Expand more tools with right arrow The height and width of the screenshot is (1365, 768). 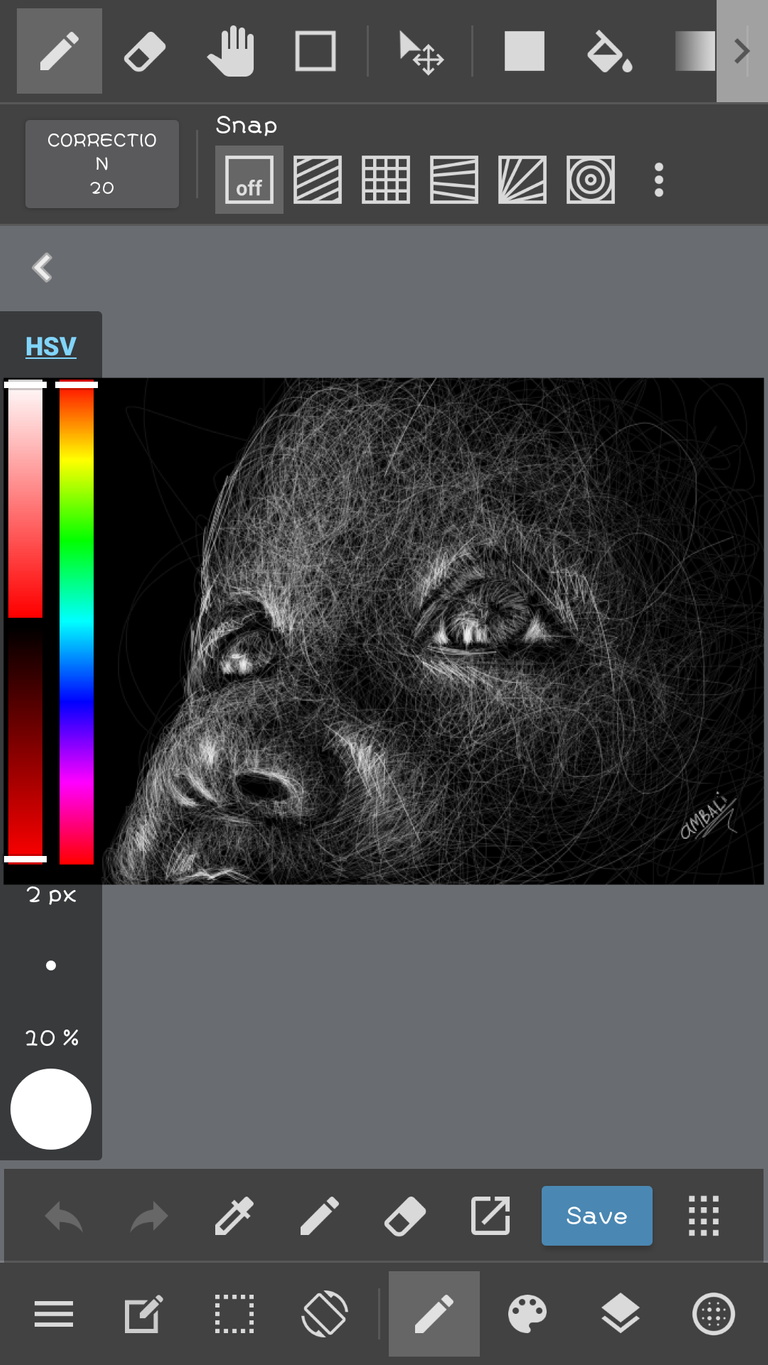pos(742,51)
